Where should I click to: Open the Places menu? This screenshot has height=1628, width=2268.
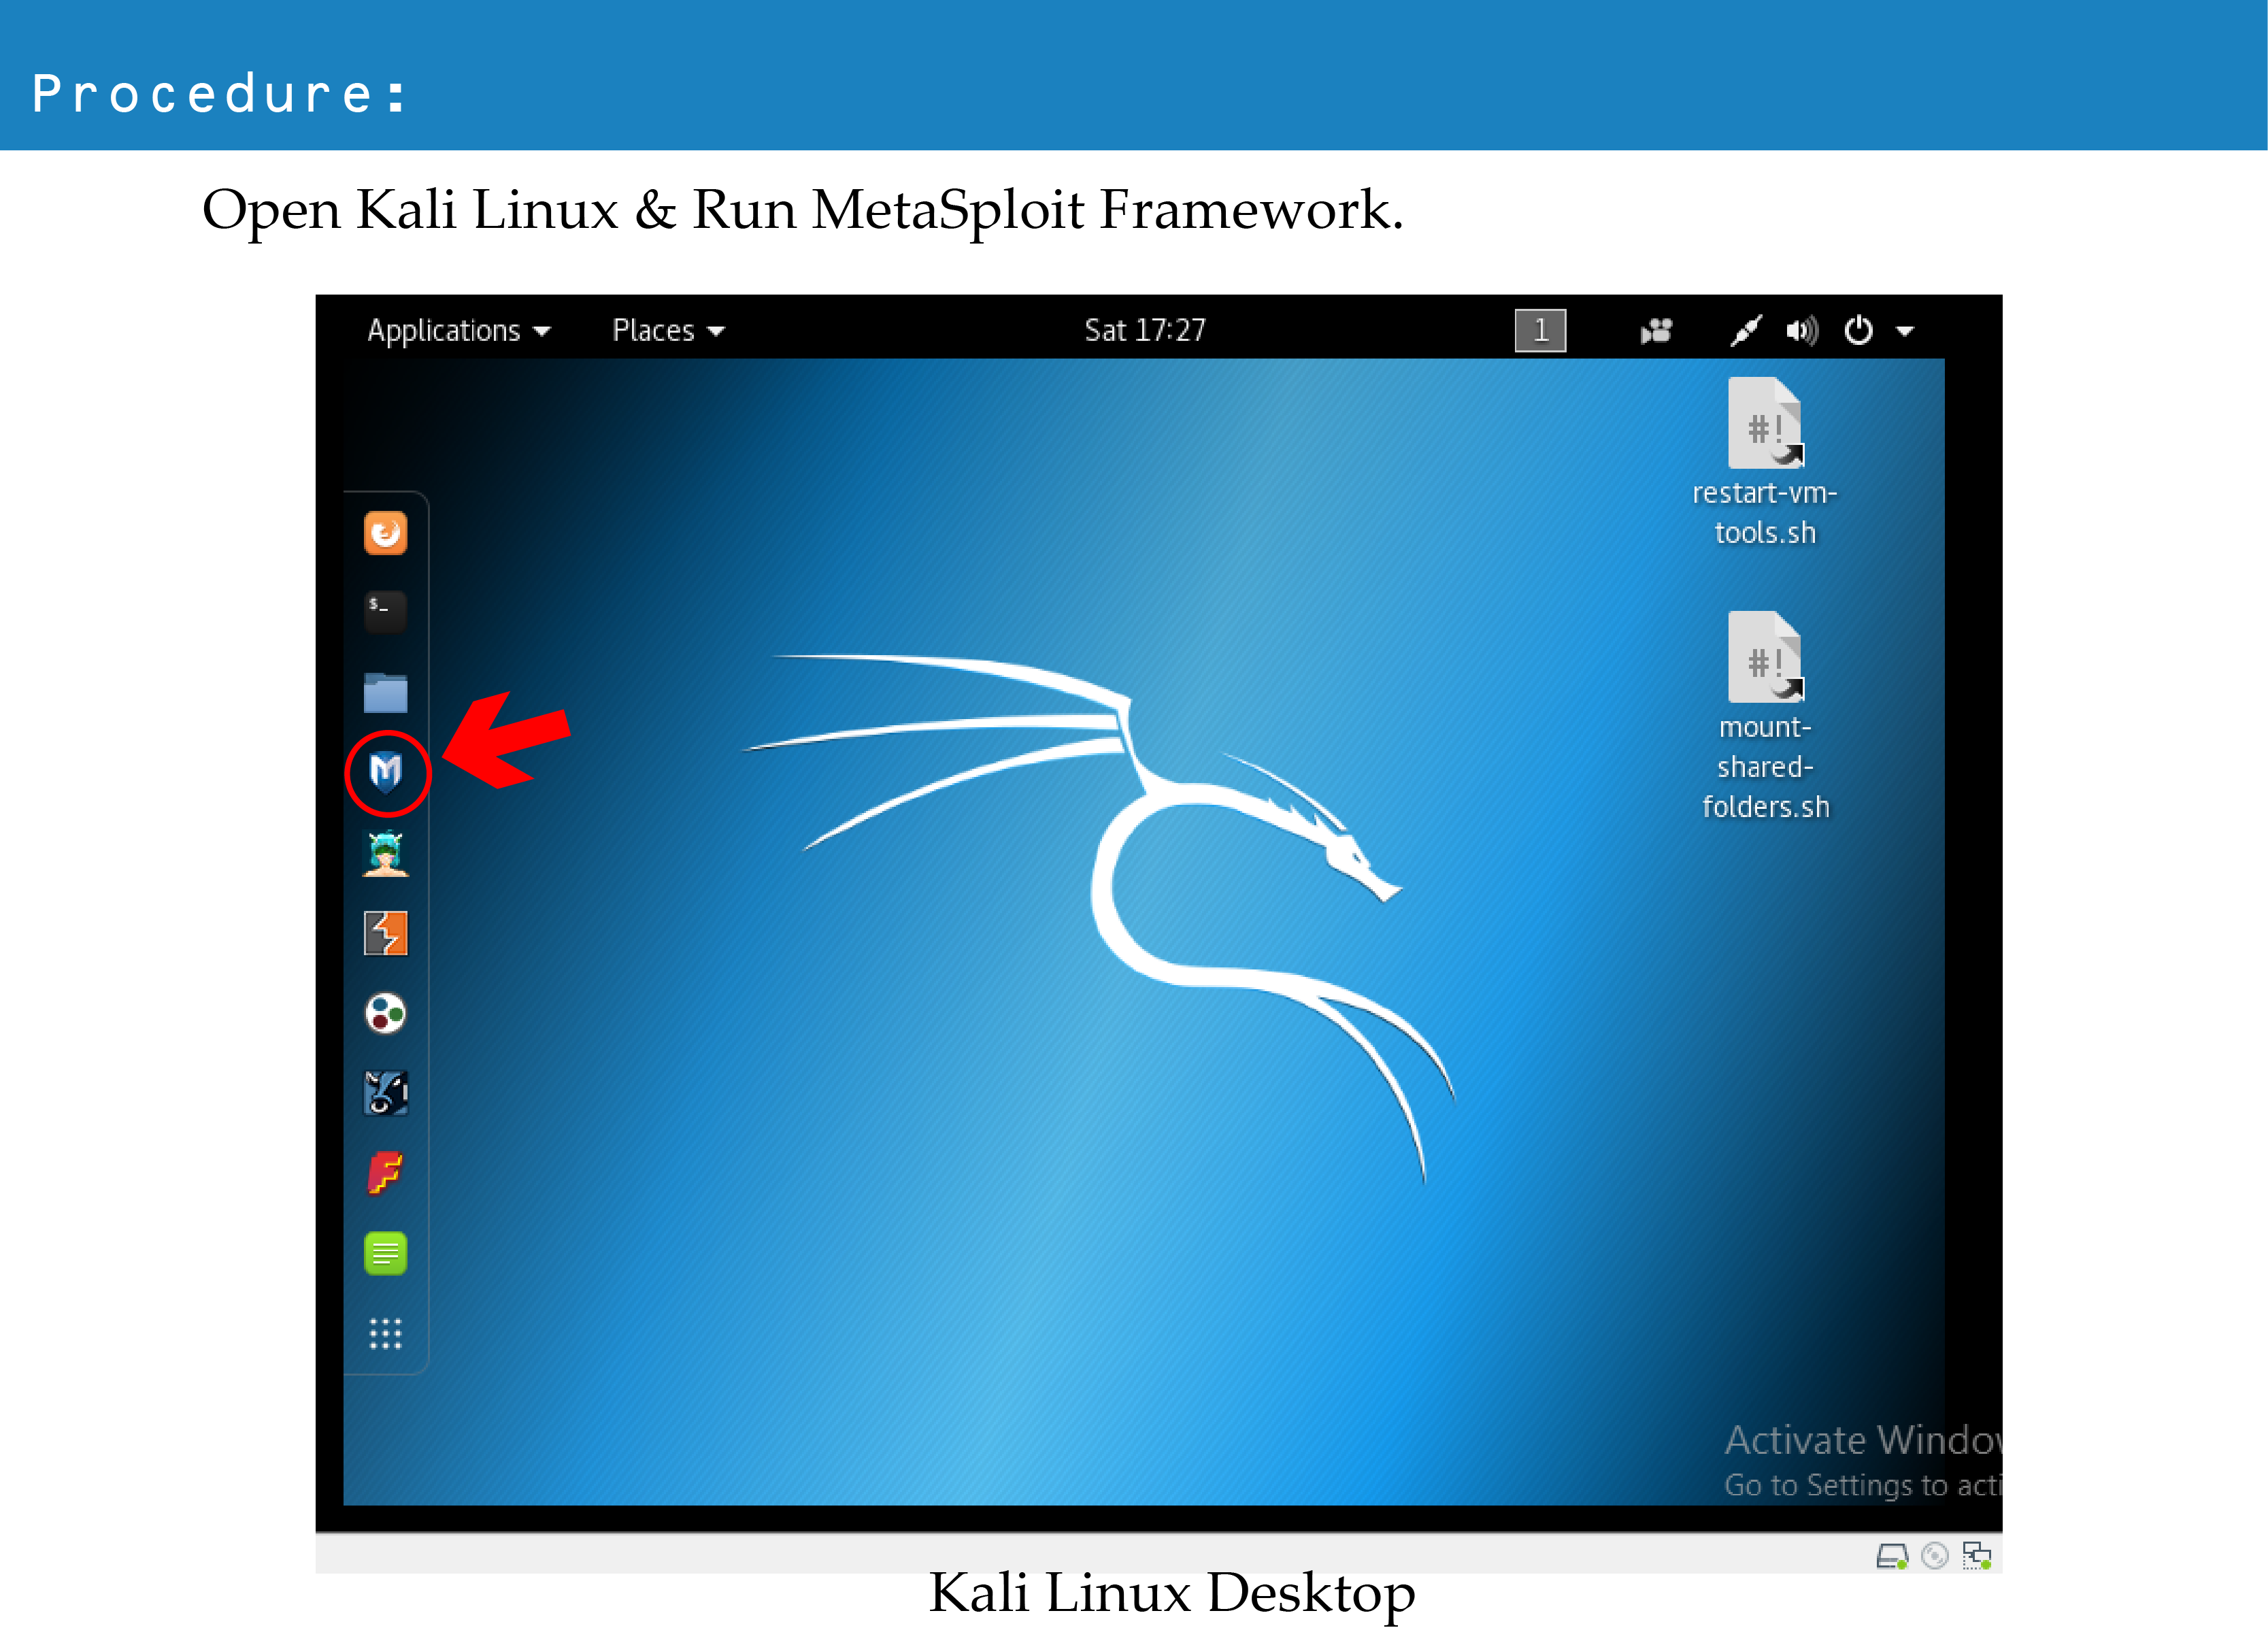point(668,331)
